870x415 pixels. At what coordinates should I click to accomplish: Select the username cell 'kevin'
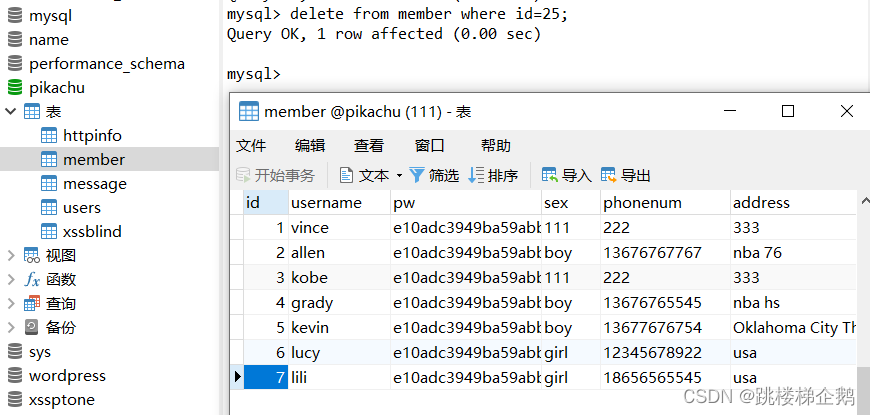(x=340, y=327)
